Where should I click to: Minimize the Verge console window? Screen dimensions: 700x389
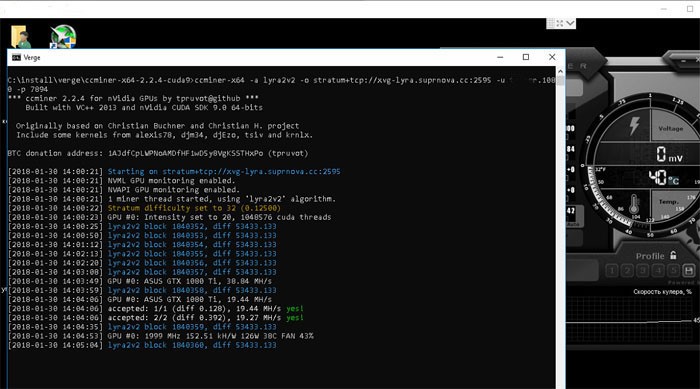tap(500, 57)
